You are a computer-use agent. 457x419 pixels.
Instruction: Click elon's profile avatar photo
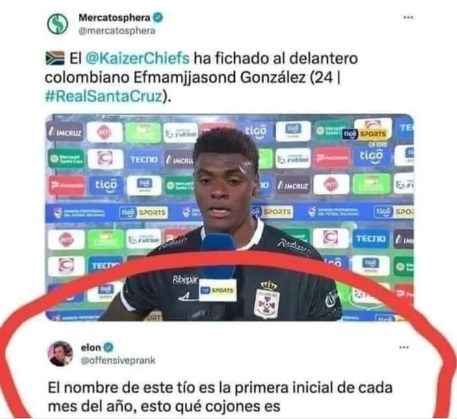click(60, 354)
